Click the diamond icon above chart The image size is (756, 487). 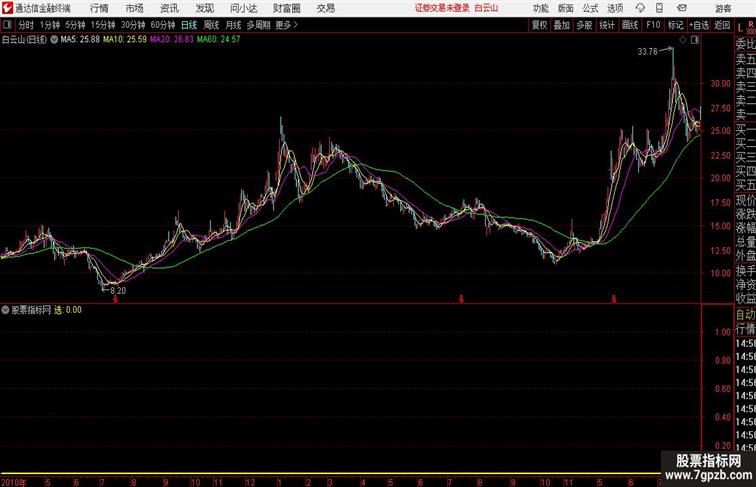pos(683,41)
